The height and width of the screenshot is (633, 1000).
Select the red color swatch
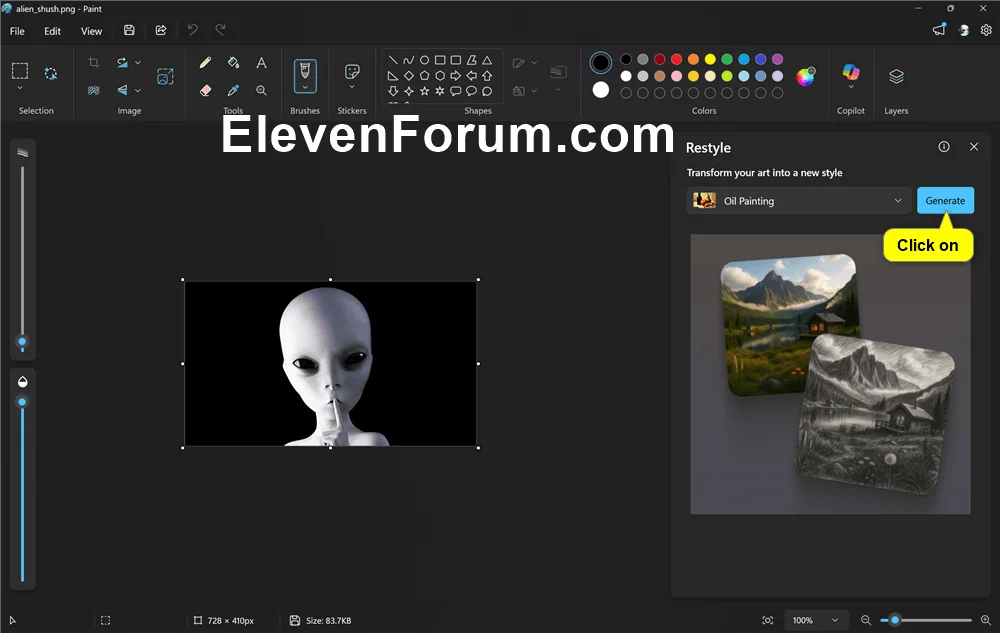point(677,59)
